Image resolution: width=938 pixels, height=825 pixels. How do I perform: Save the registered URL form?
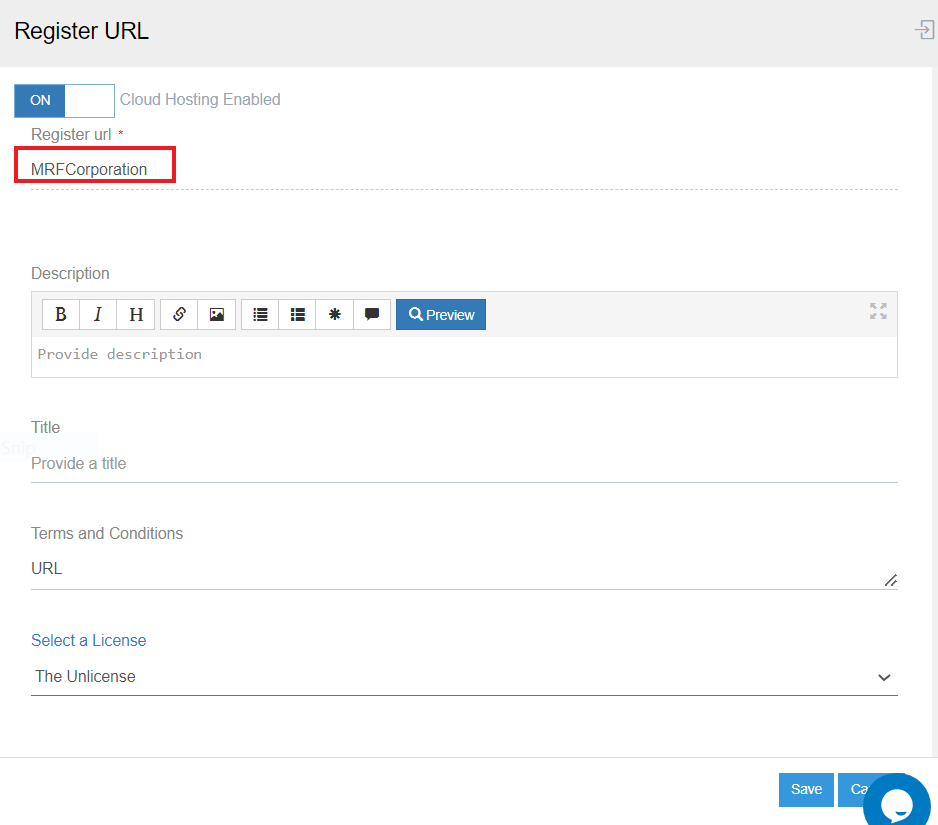pos(806,789)
